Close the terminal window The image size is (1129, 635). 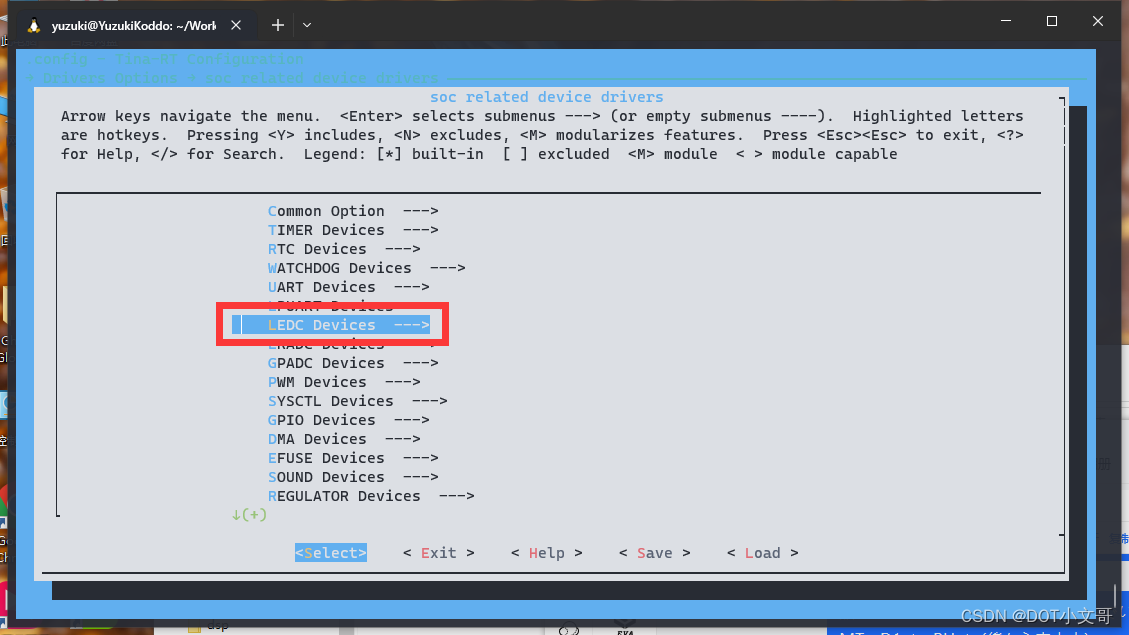pos(1097,21)
